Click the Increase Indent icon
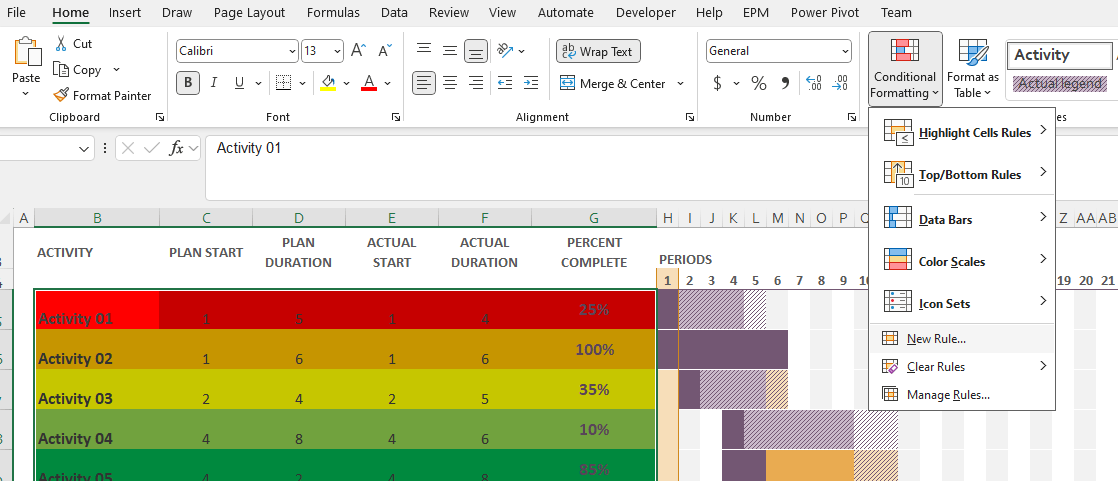 tap(530, 83)
